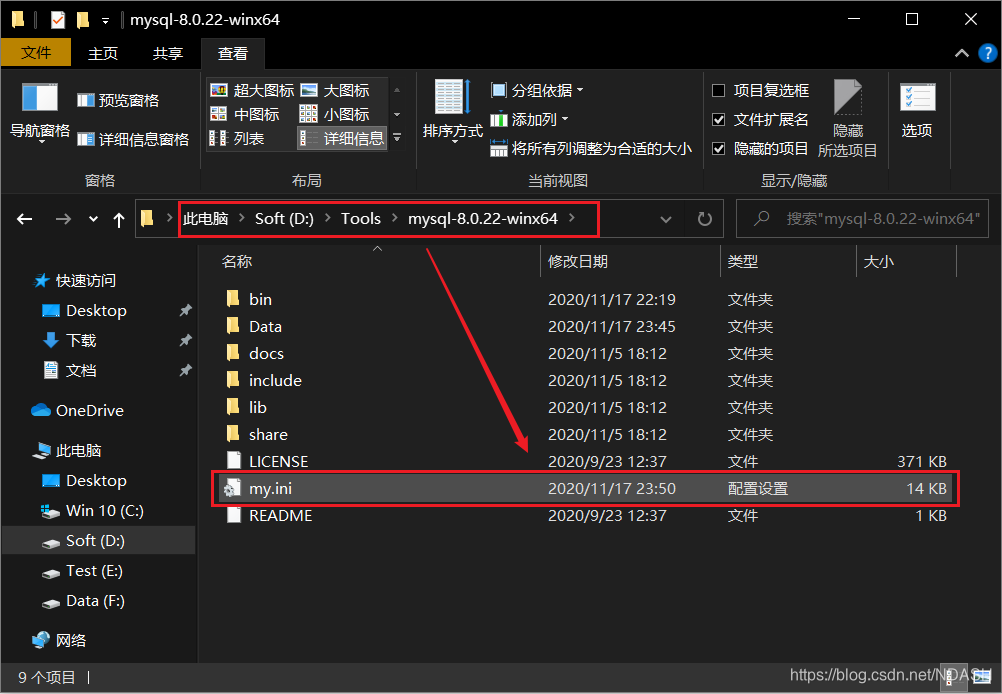Hide selected items using 隐藏所选项目 icon
The height and width of the screenshot is (694, 1002).
coord(847,110)
